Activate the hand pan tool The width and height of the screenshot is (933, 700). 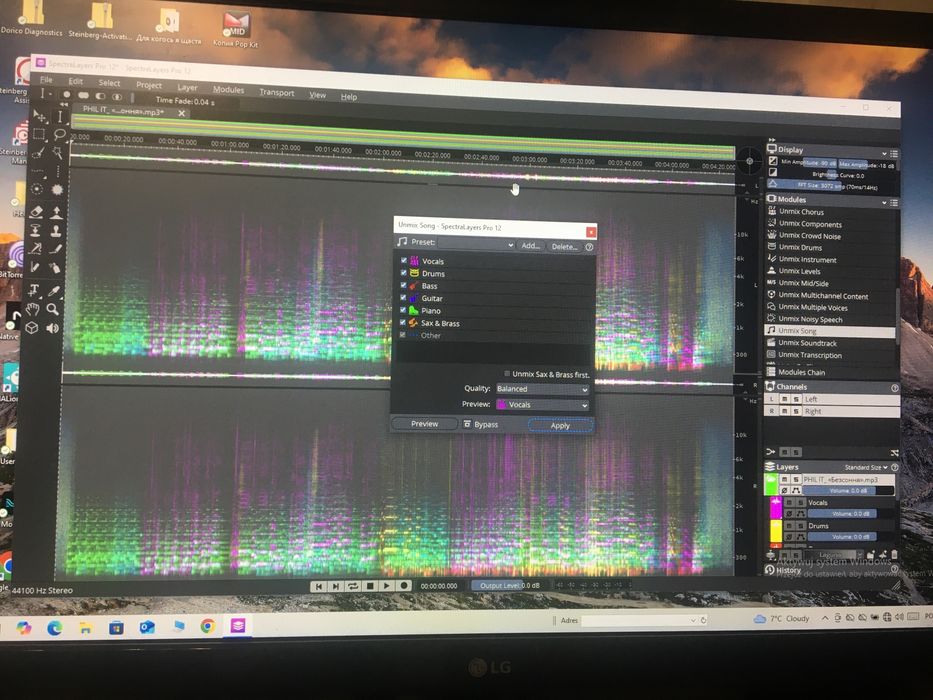click(33, 309)
